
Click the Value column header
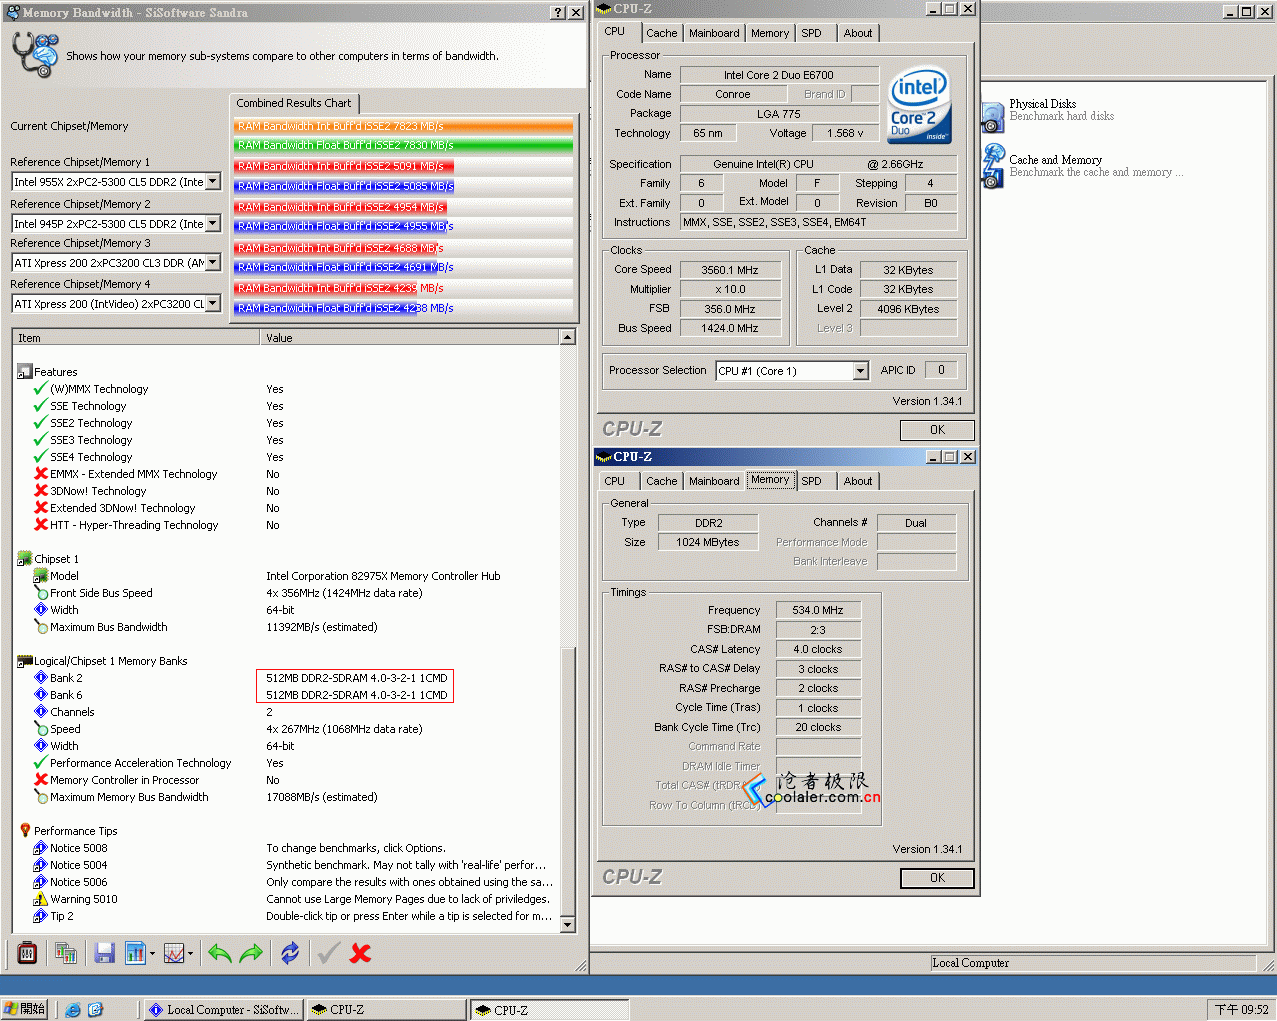[x=410, y=338]
